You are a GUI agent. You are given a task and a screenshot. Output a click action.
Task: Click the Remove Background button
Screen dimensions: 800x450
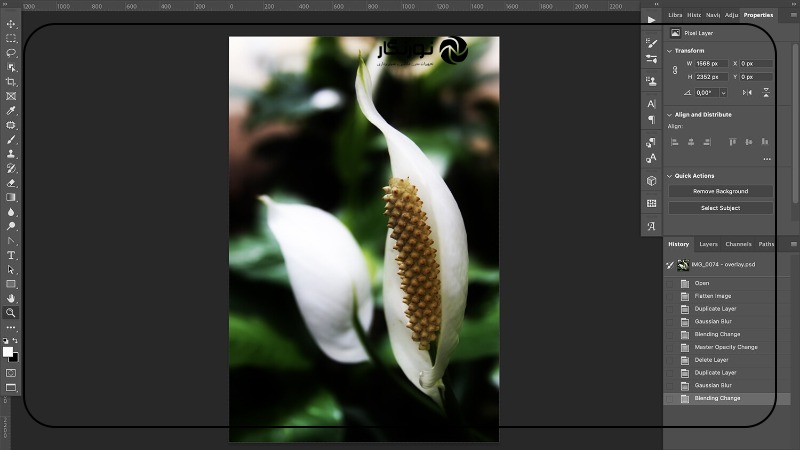(x=720, y=191)
